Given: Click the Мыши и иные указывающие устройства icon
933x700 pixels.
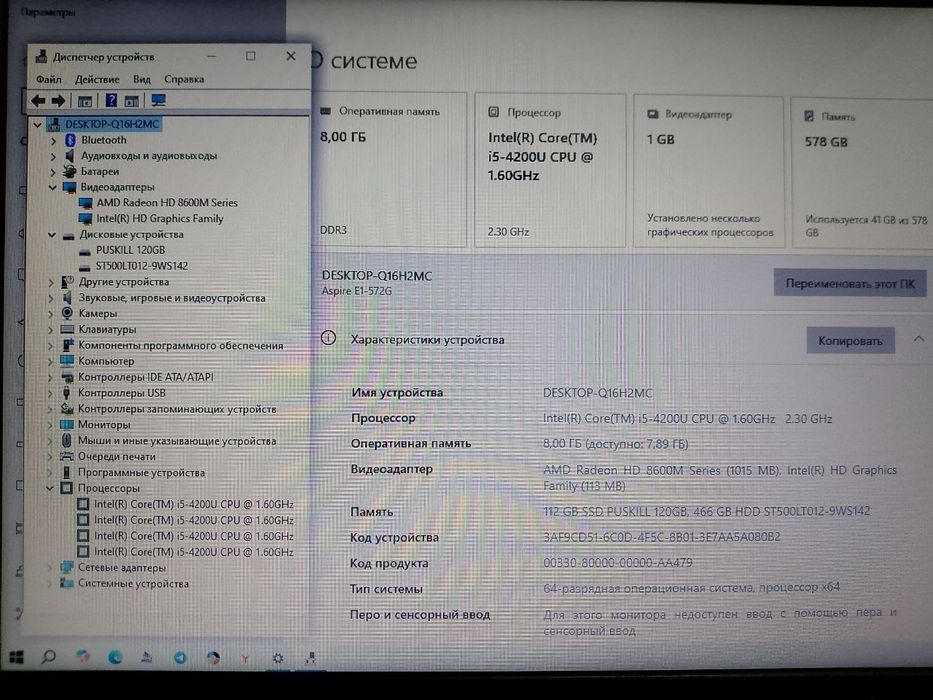Looking at the screenshot, I should click(67, 440).
